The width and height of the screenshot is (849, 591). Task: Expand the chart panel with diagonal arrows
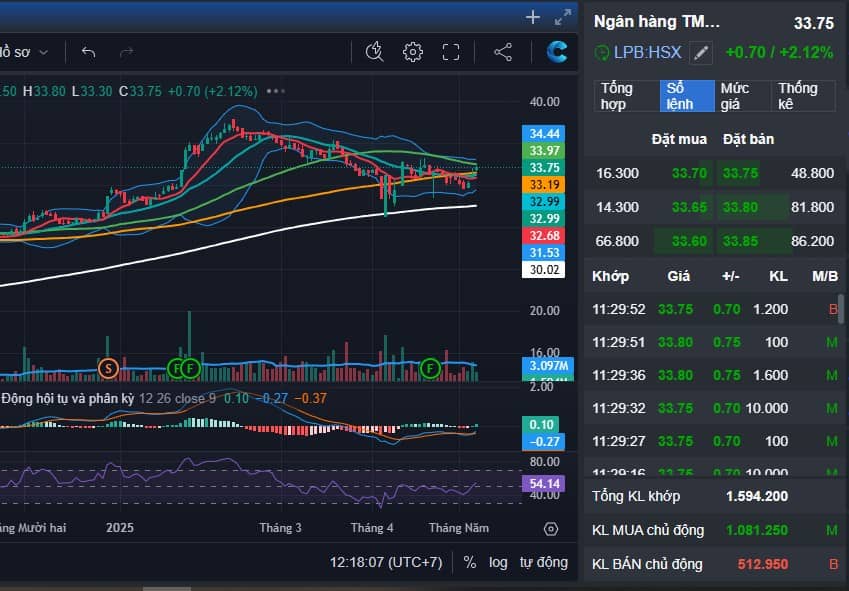point(563,17)
